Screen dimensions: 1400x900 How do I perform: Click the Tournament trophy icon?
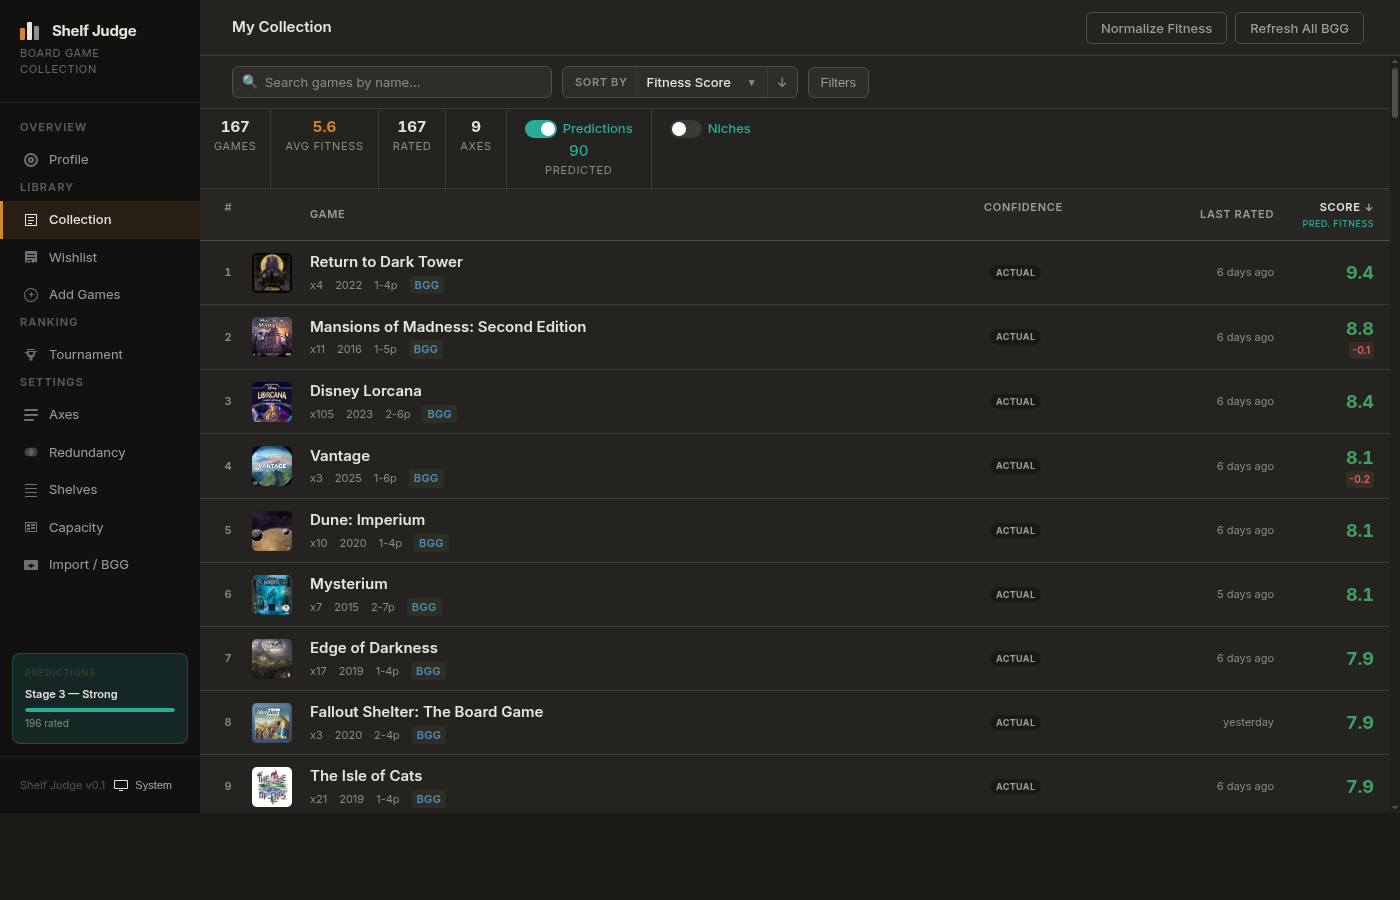coord(31,355)
